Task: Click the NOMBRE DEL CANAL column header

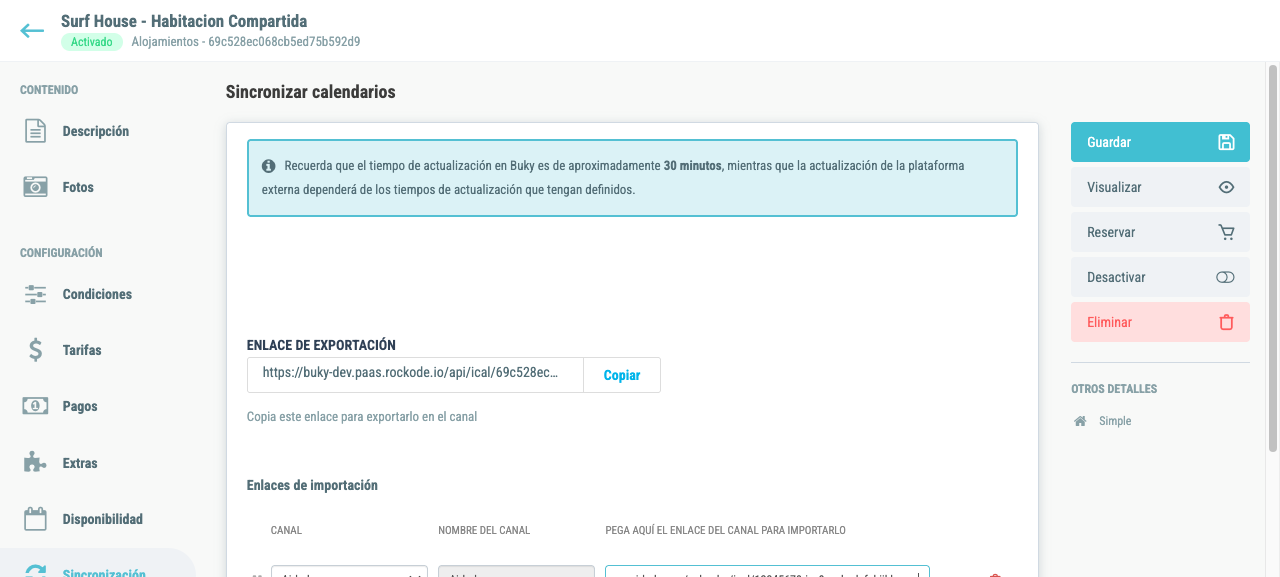Action: point(484,530)
